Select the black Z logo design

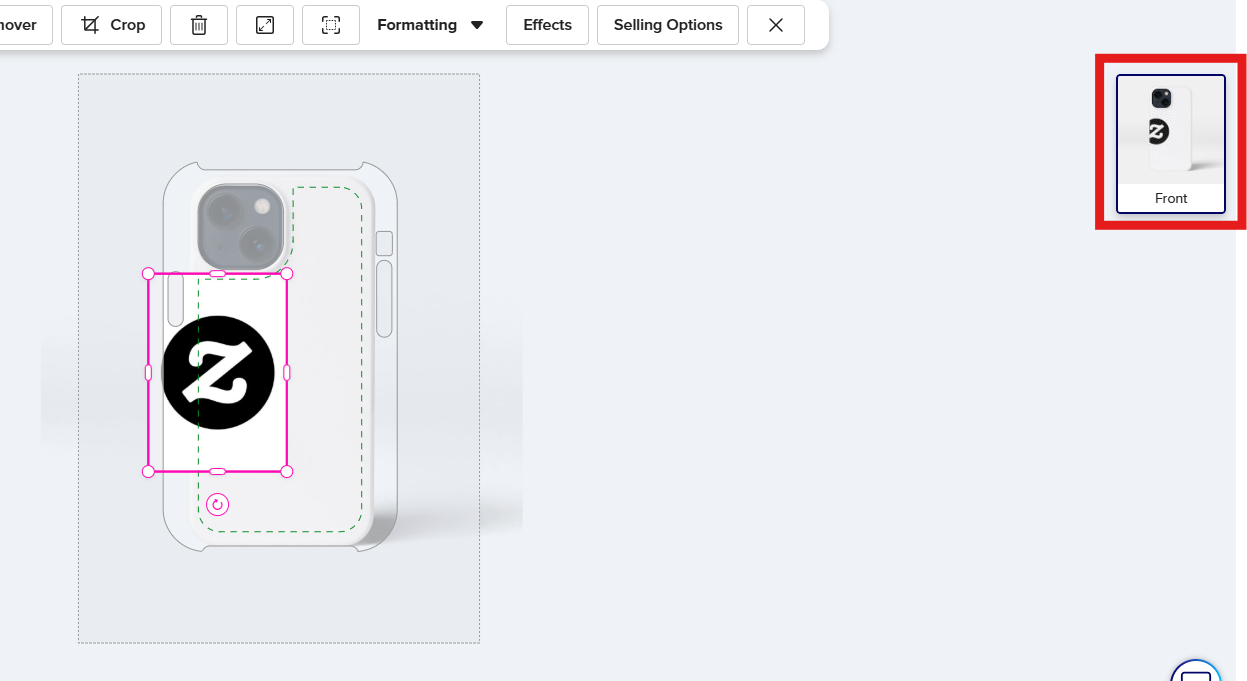click(x=218, y=372)
